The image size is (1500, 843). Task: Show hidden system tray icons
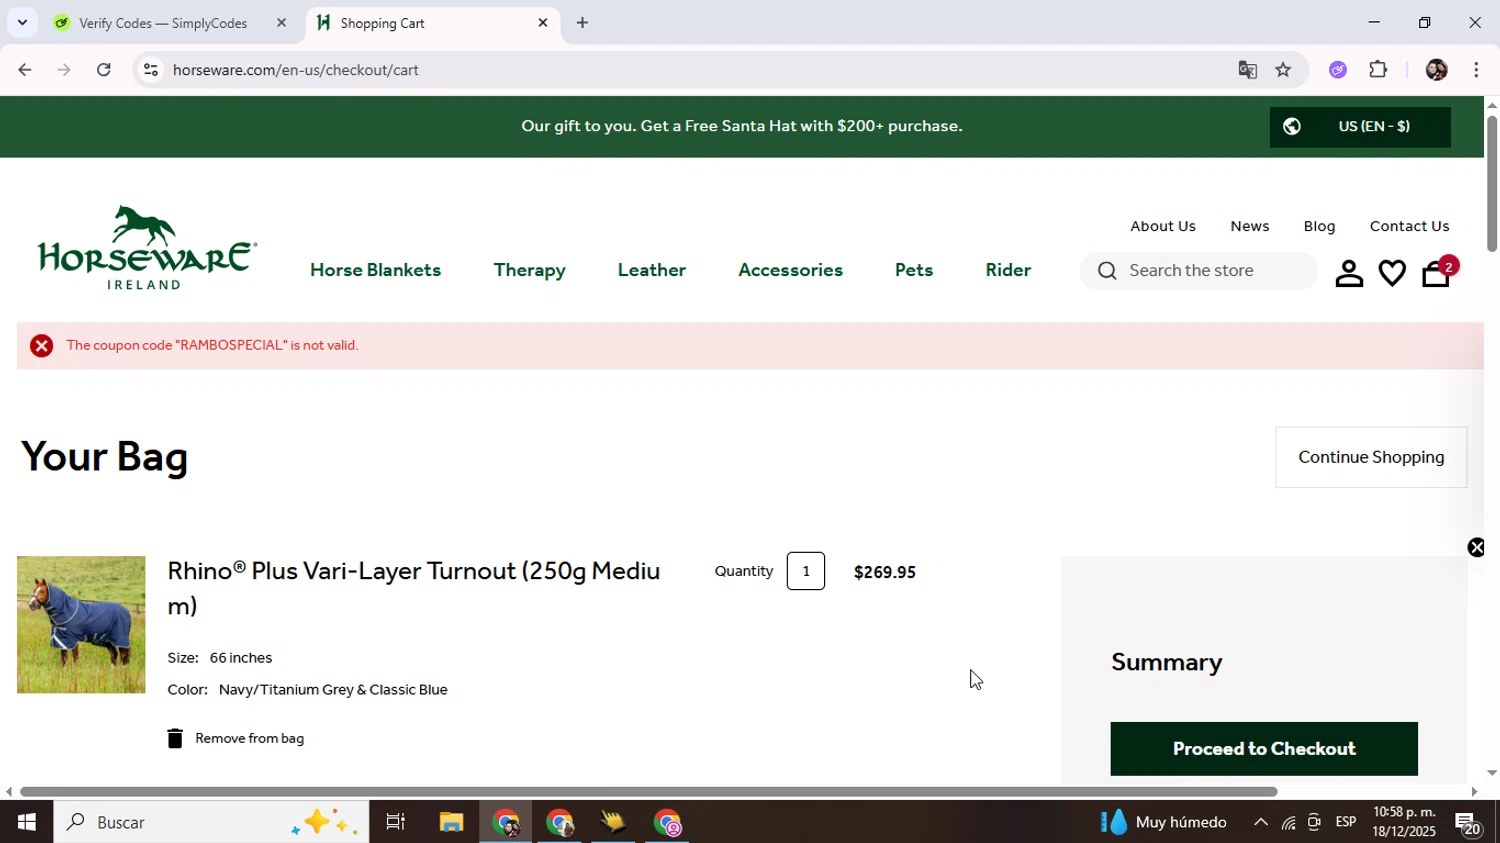click(1260, 822)
